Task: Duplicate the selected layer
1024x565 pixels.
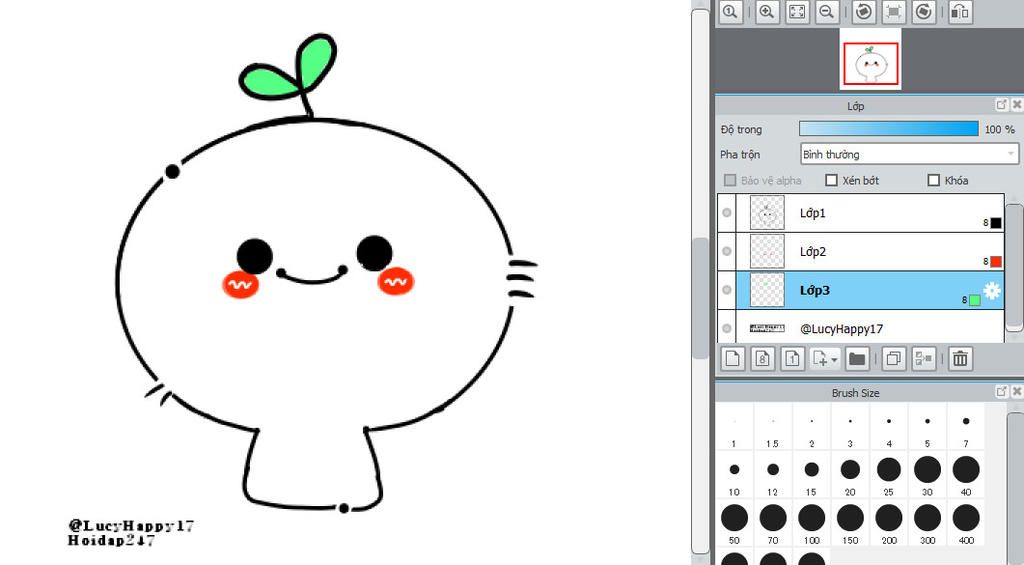Action: coord(893,358)
